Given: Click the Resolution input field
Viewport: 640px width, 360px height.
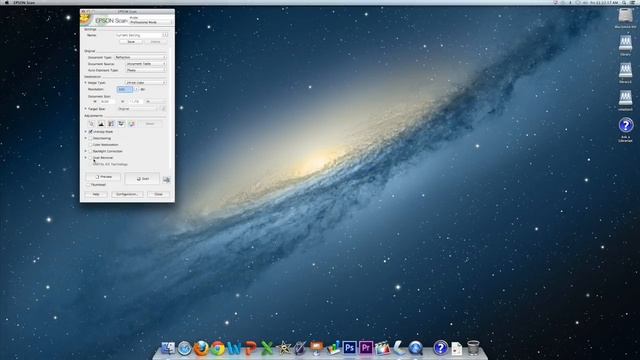Looking at the screenshot, I should (124, 89).
